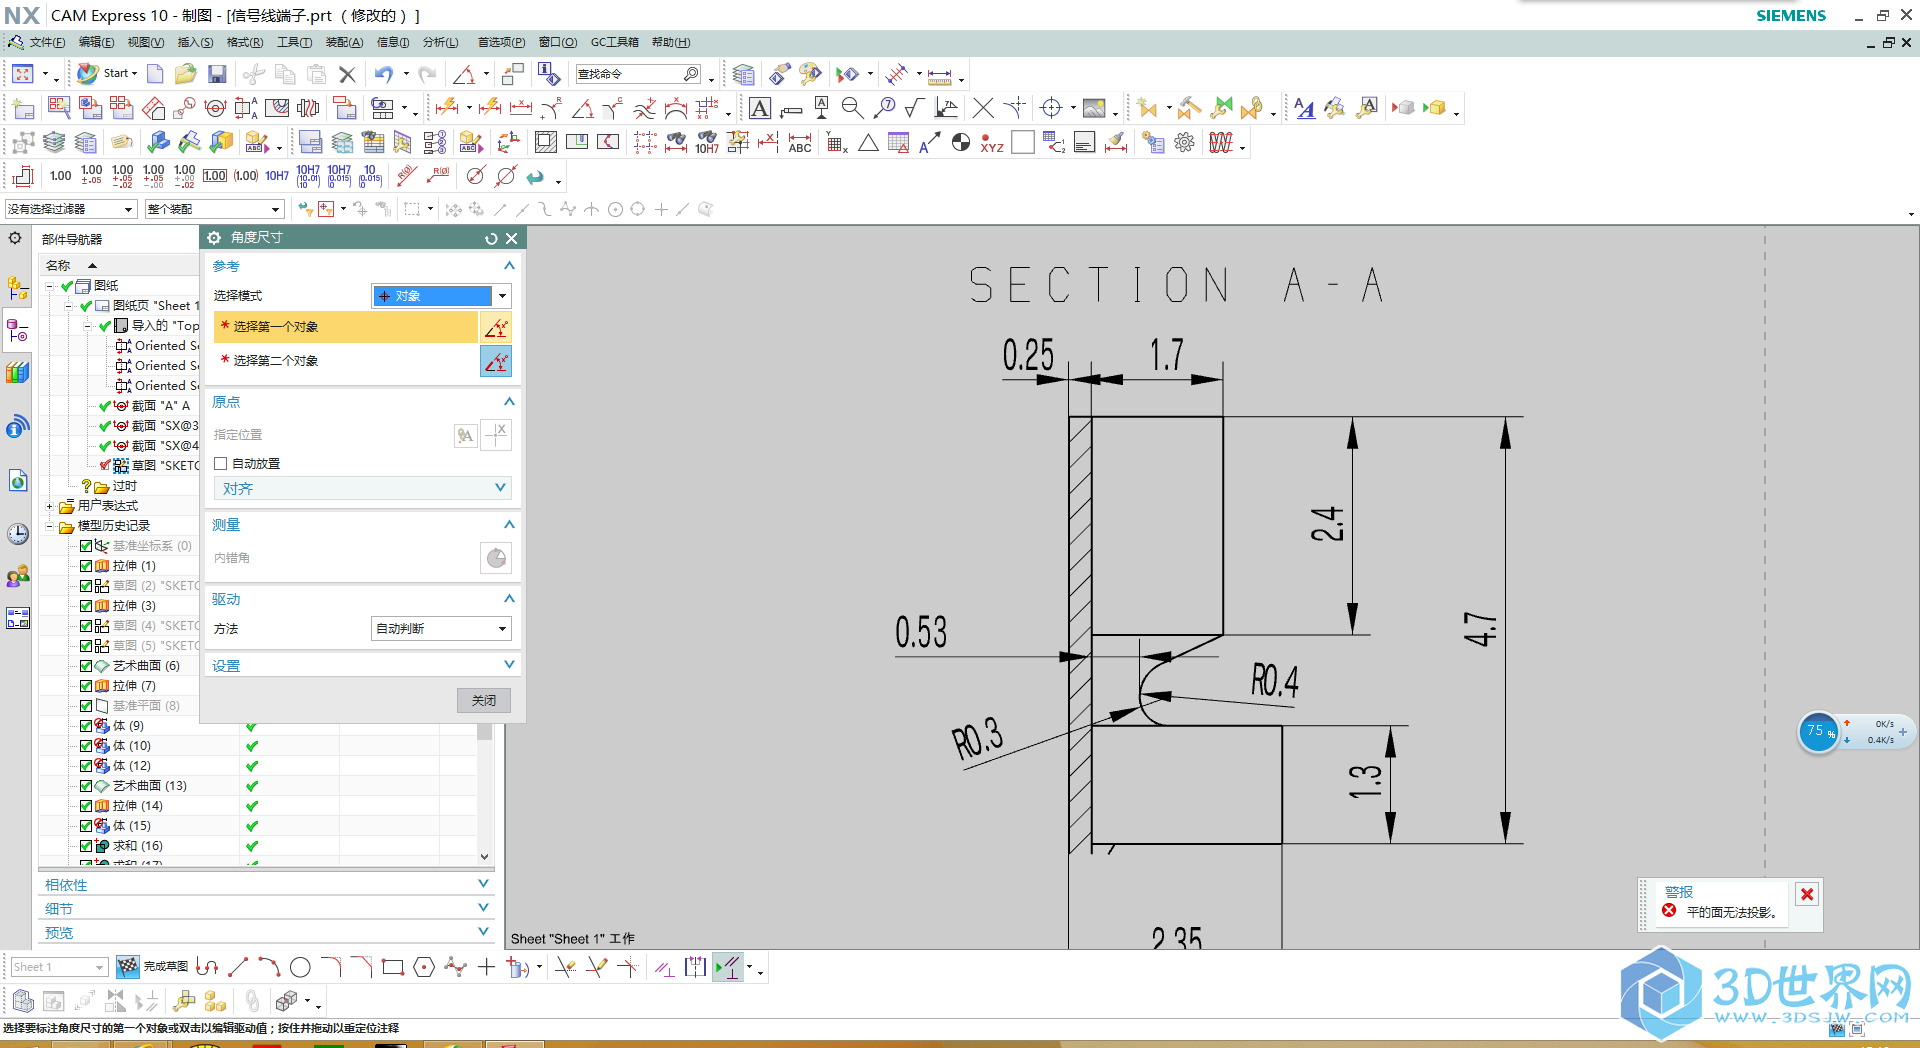
Task: Select the Note text 'A' annotation tool
Action: coord(760,108)
